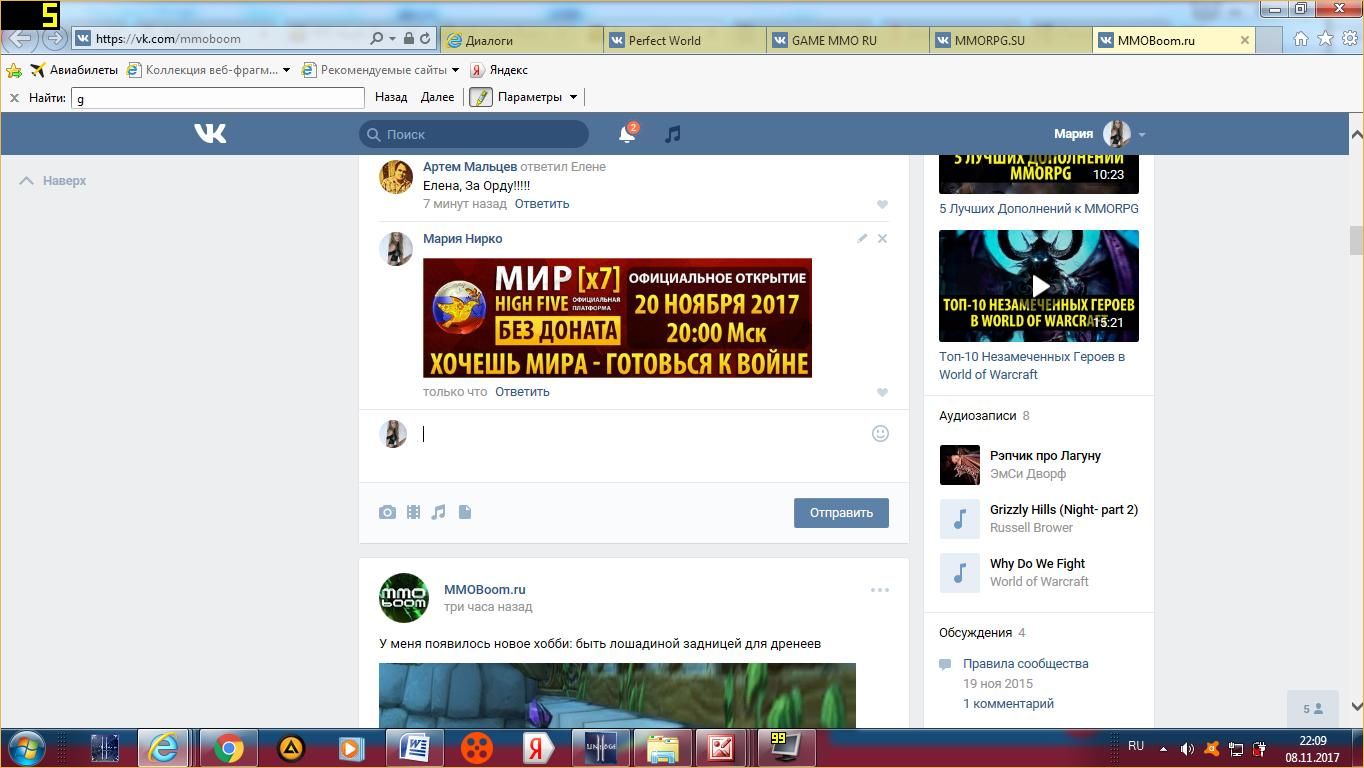The height and width of the screenshot is (768, 1364).
Task: Expand the Мария profile menu arrow
Action: (1141, 134)
